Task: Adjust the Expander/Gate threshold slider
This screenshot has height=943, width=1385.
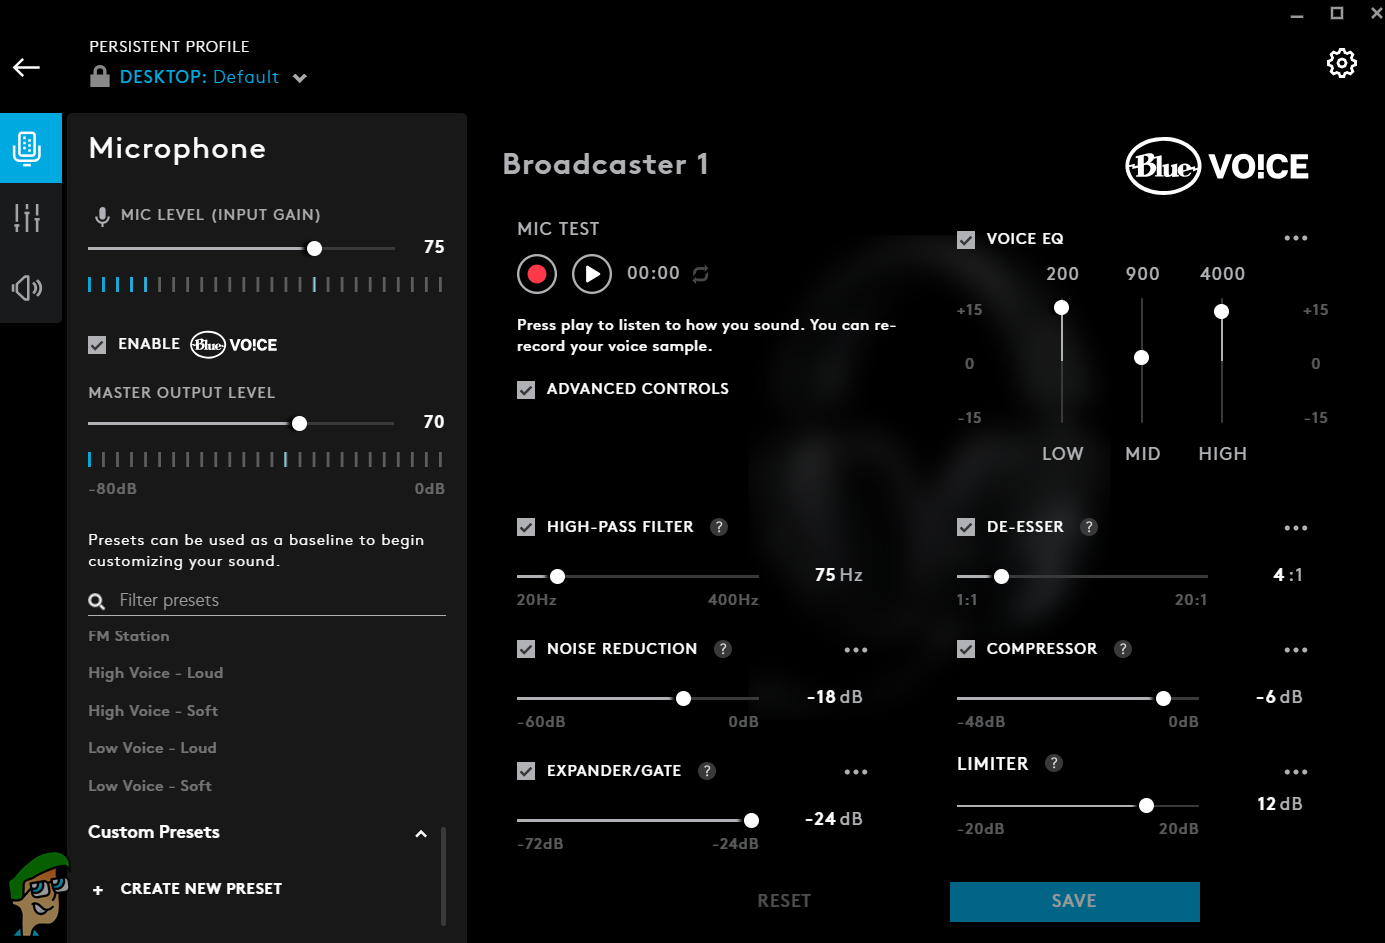Action: pos(751,820)
